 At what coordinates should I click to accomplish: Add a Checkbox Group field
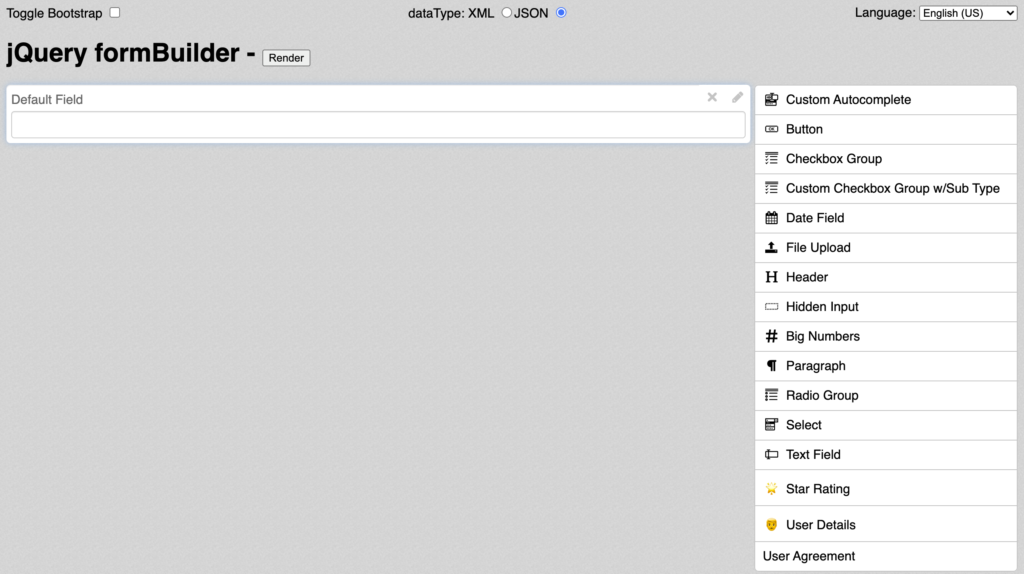886,159
